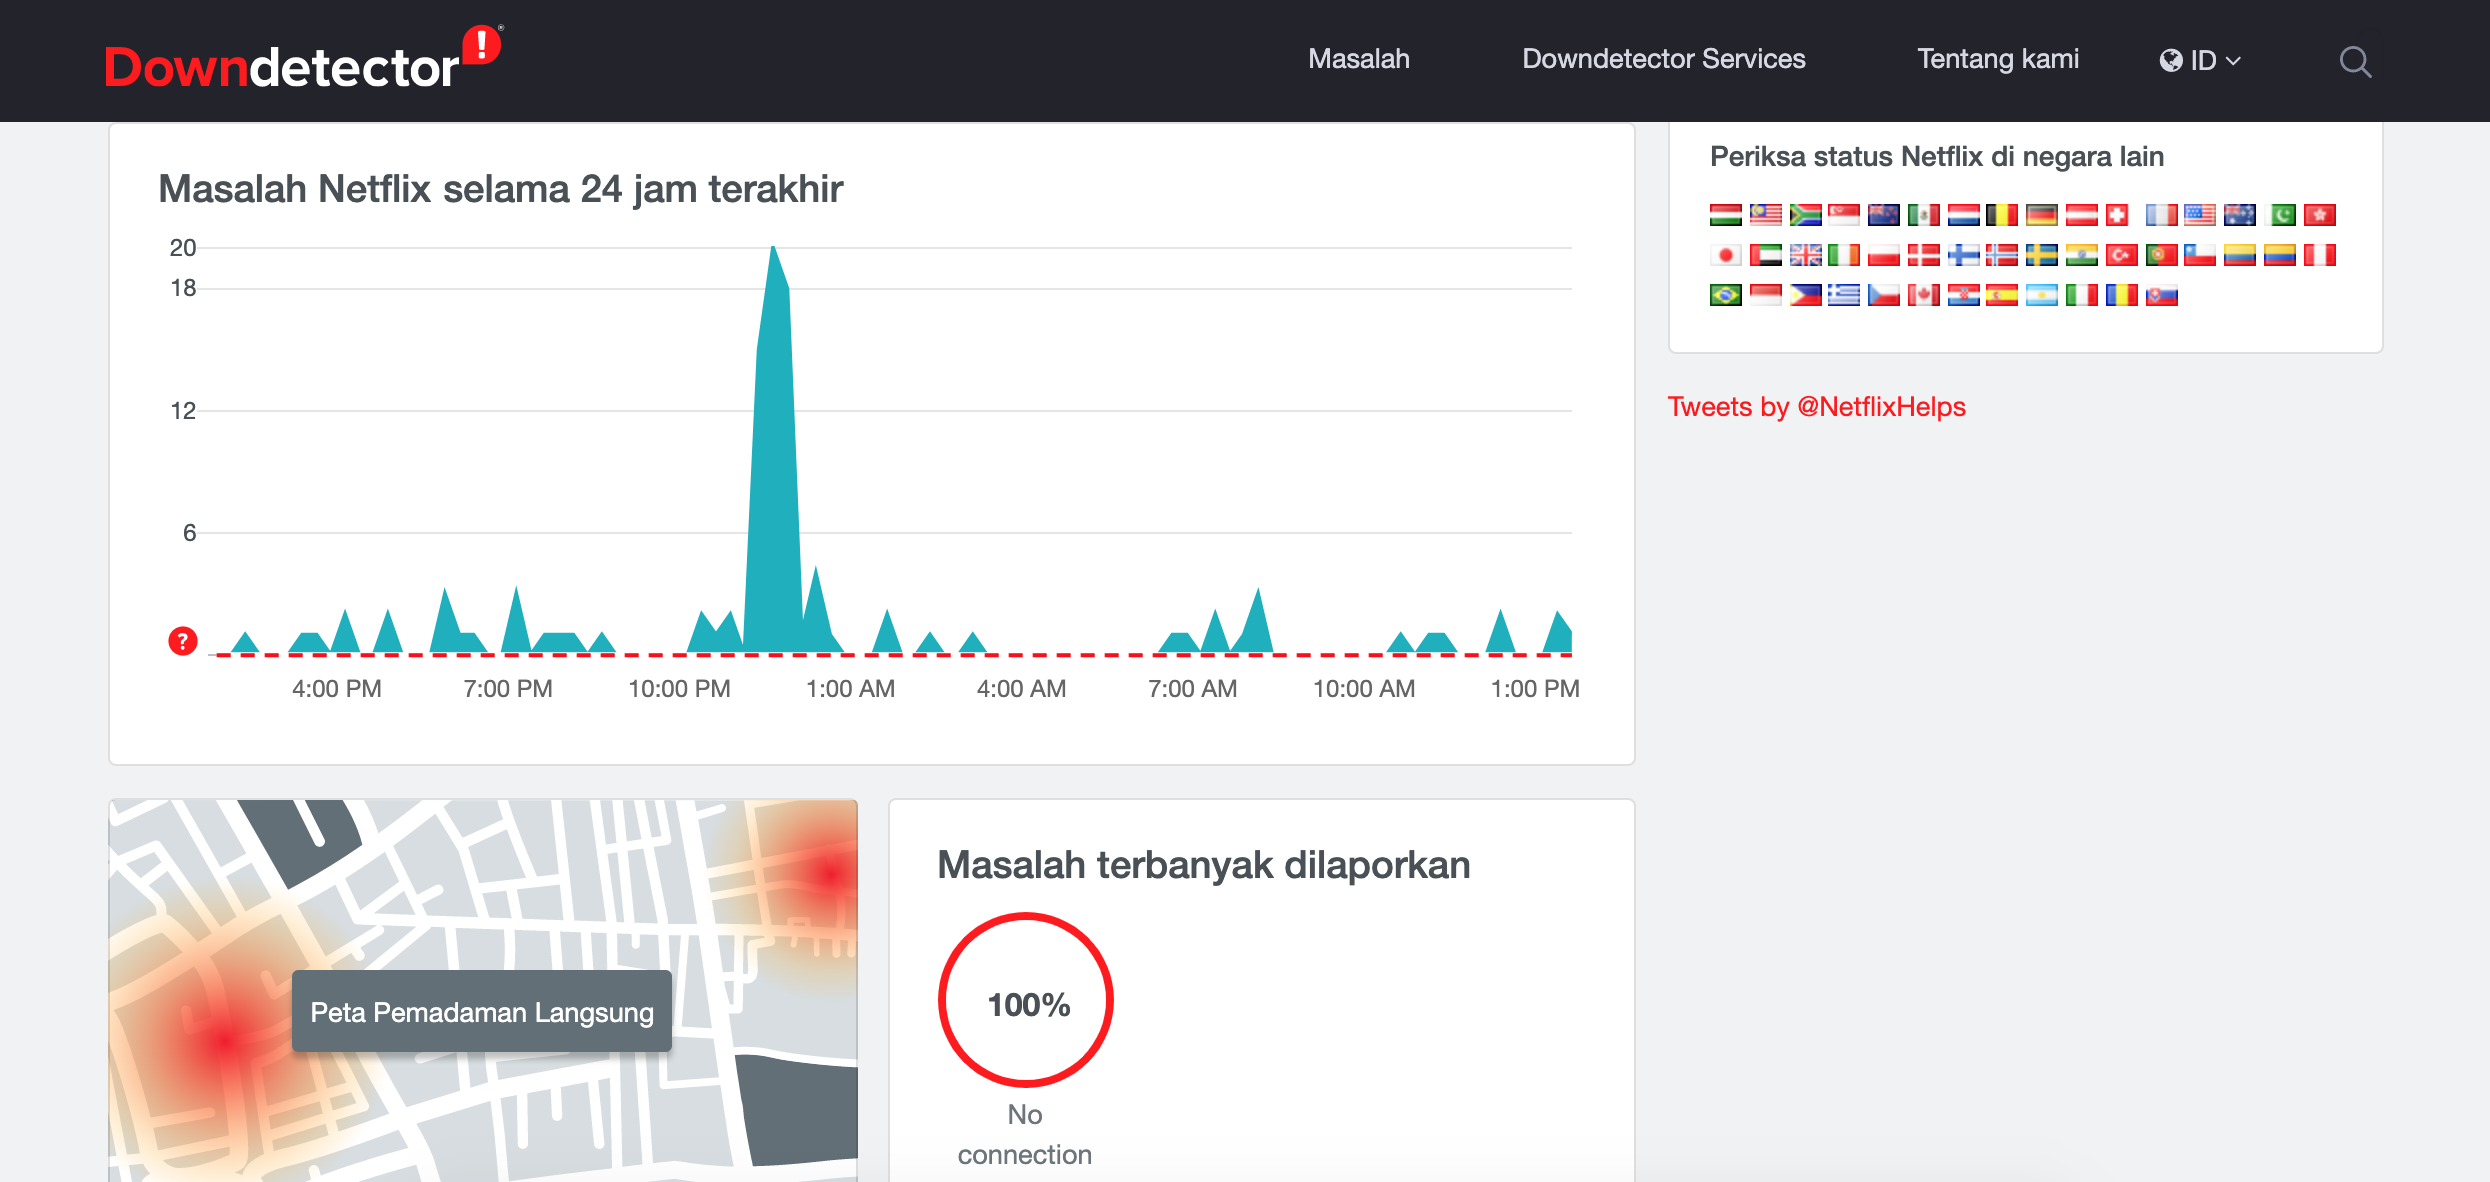Select the New Zealand flag
Viewport: 2490px width, 1182px height.
[x=1884, y=215]
